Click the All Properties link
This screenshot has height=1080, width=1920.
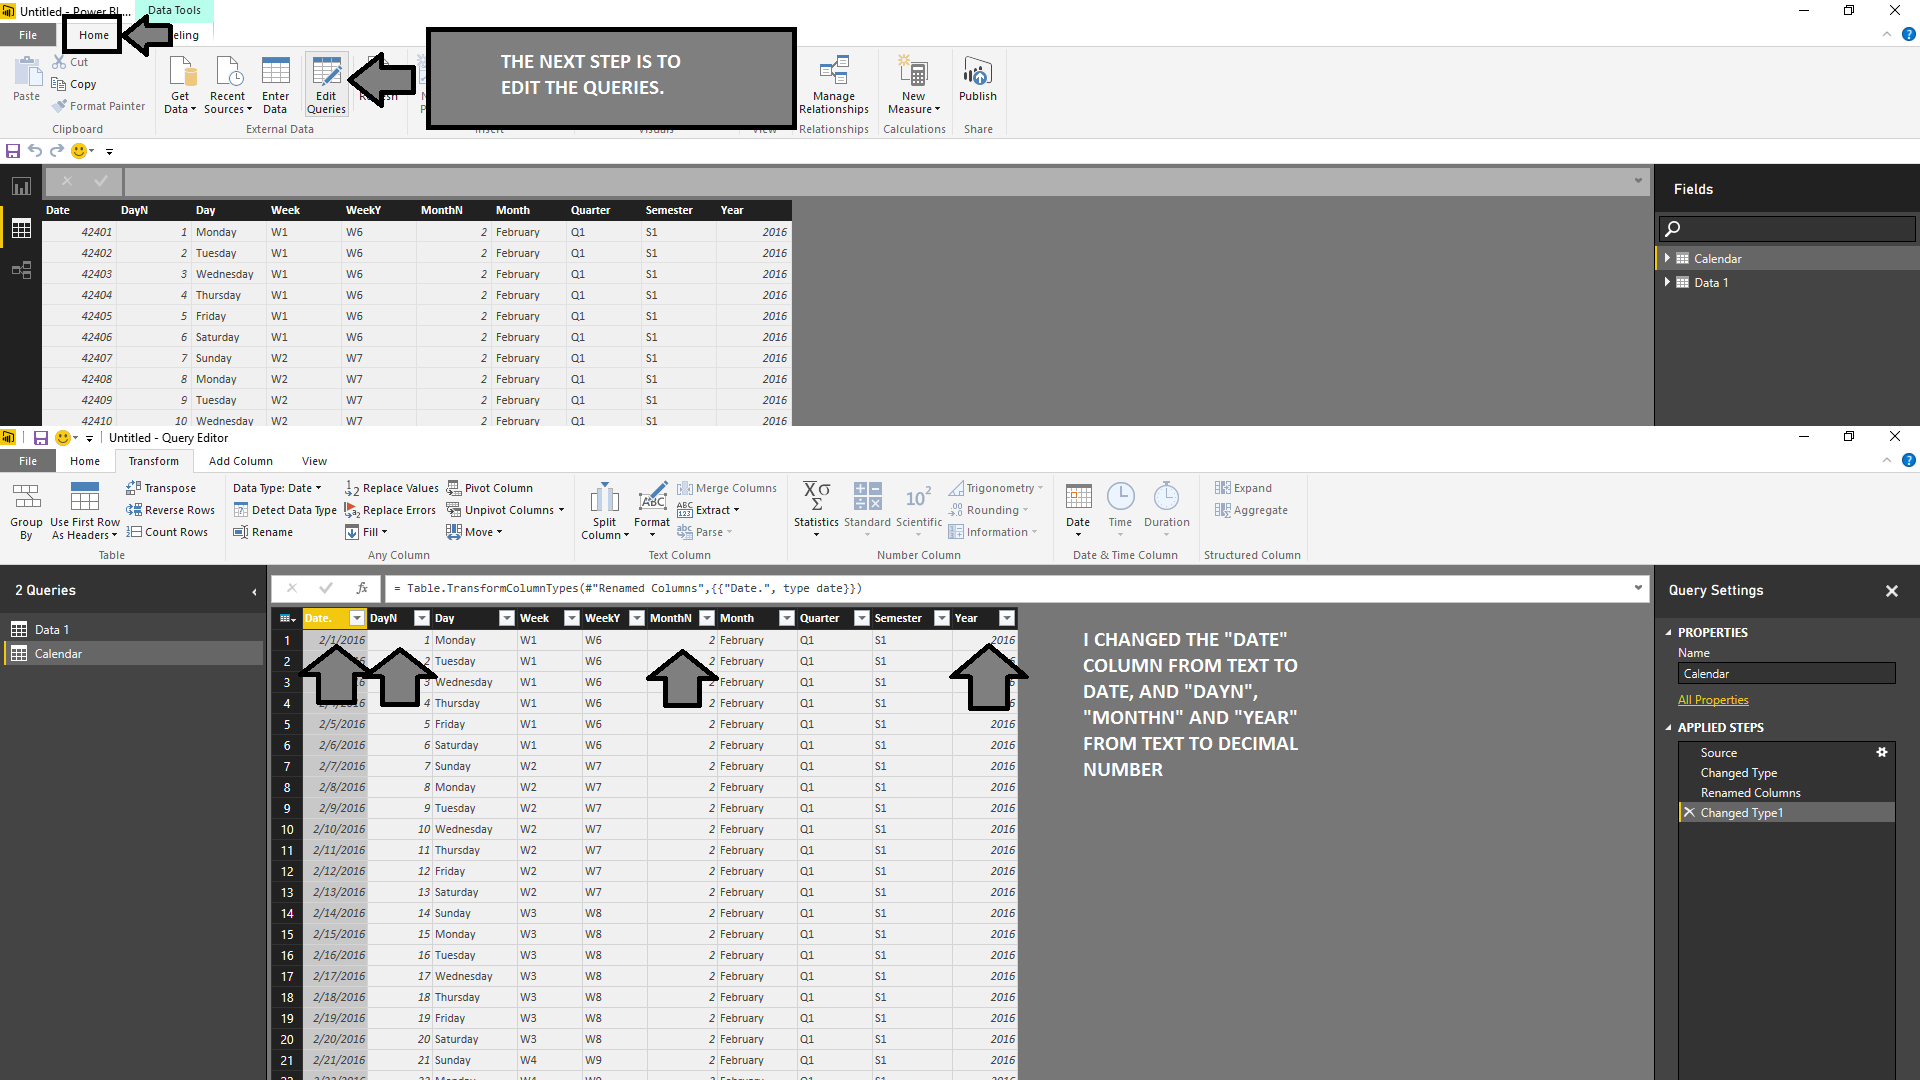[1713, 700]
